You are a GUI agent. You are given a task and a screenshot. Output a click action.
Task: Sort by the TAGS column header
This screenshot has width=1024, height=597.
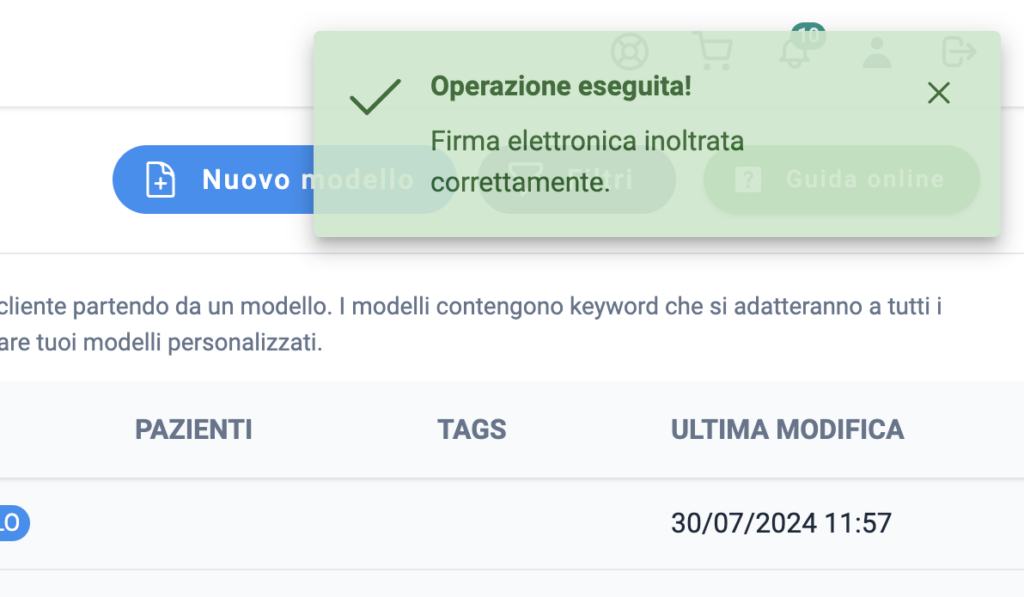(x=472, y=430)
